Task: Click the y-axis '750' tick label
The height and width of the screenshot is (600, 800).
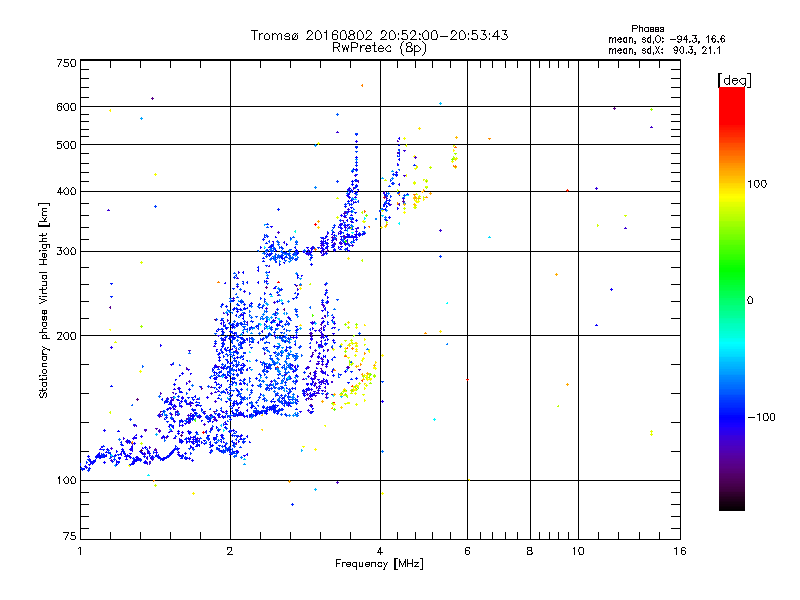Action: point(66,63)
